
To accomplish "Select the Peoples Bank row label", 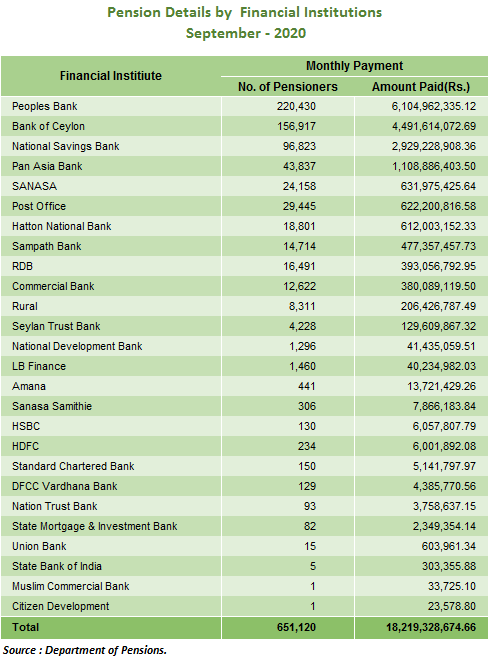I will point(45,106).
